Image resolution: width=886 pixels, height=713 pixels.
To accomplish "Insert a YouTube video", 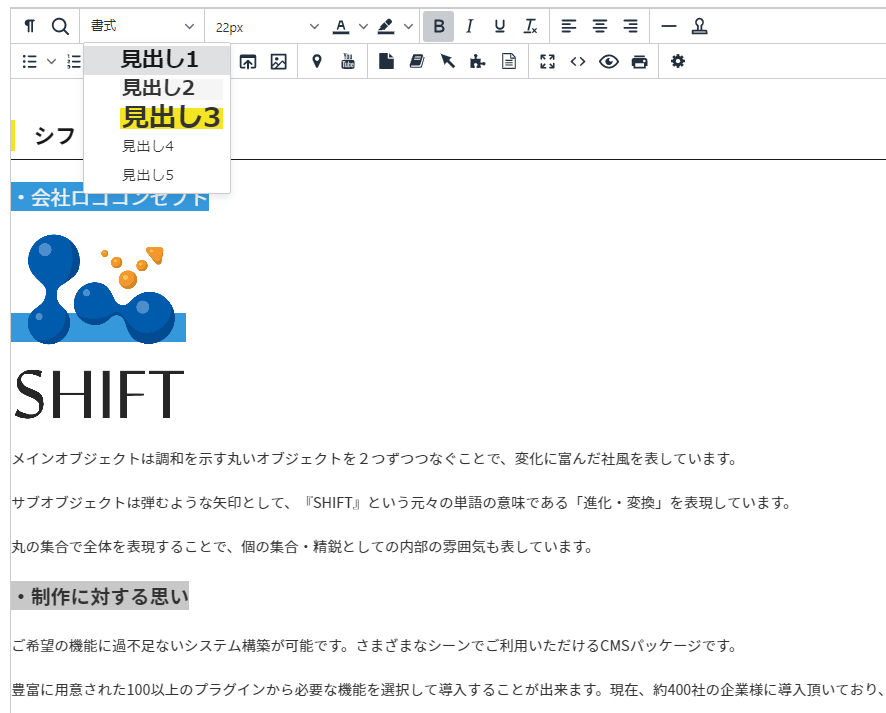I will coord(348,61).
